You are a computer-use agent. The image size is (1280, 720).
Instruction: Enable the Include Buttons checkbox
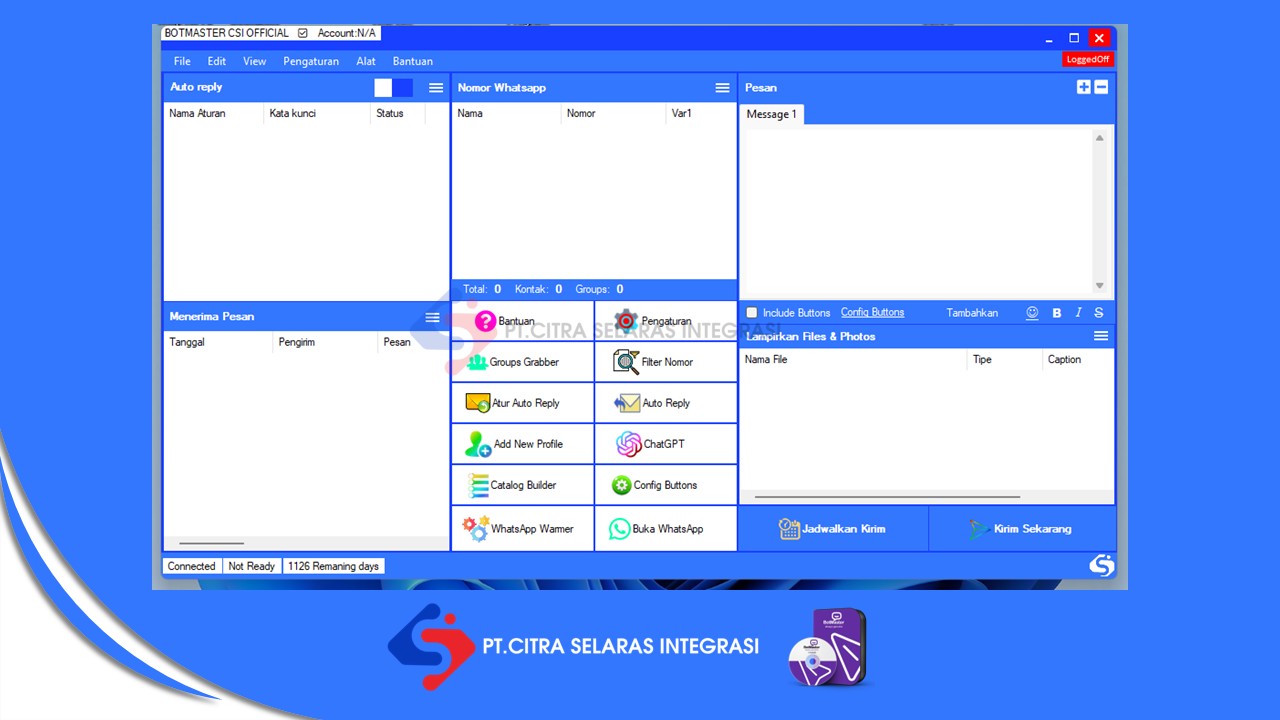tap(752, 313)
